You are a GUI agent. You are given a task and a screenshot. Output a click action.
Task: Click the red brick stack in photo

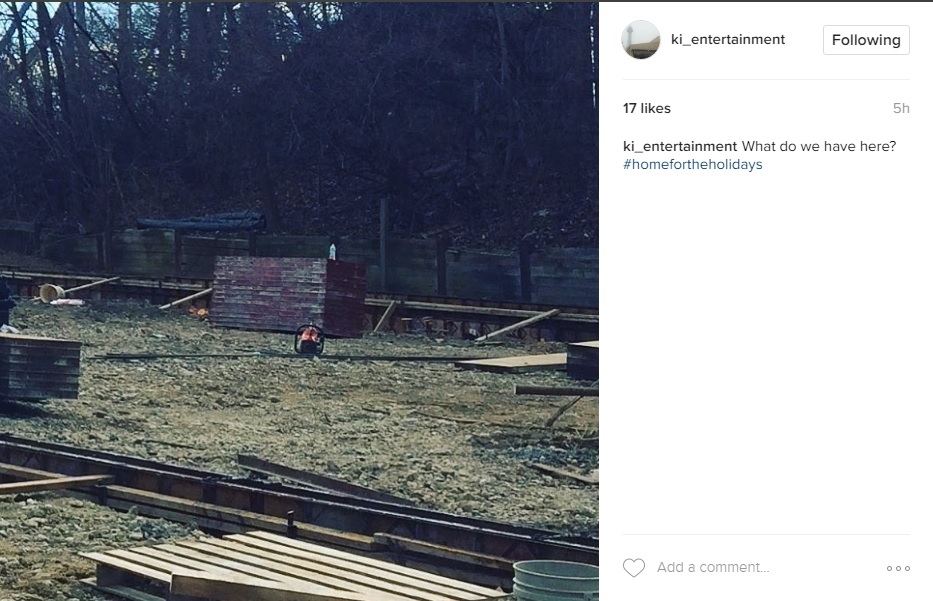[x=289, y=295]
